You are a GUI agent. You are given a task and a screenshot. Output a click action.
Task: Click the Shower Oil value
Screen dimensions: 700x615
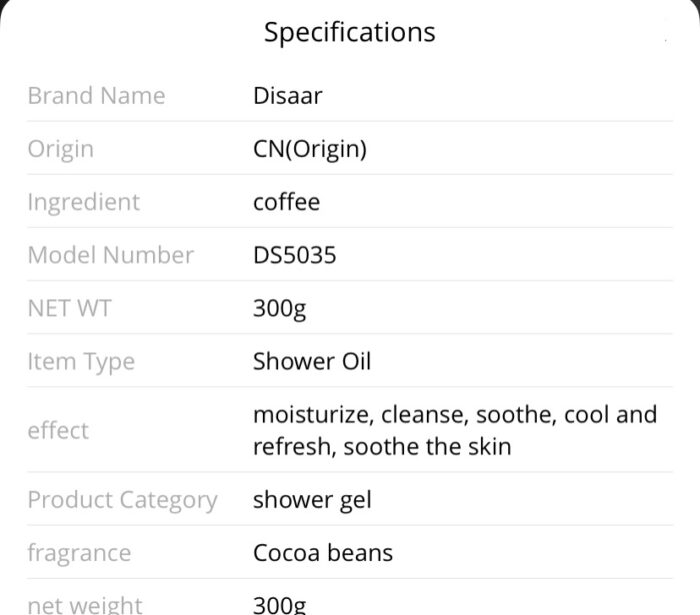click(312, 362)
